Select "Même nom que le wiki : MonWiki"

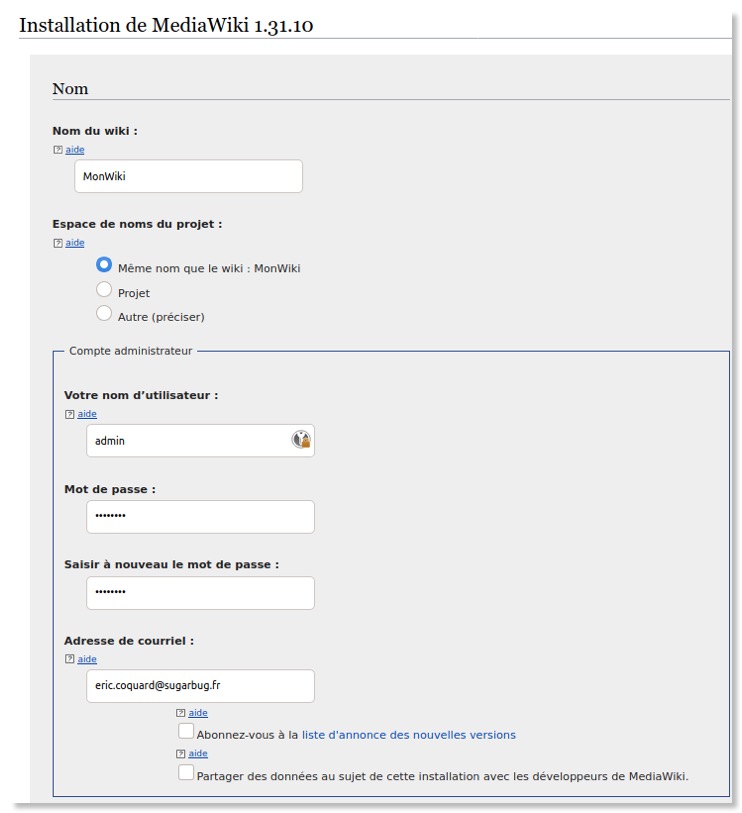[x=104, y=263]
